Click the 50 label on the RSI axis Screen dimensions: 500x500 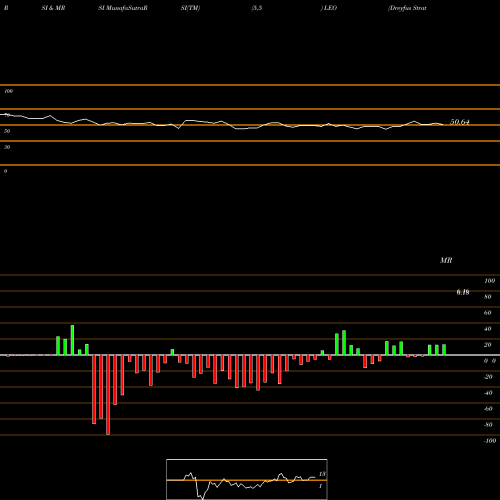point(7,131)
